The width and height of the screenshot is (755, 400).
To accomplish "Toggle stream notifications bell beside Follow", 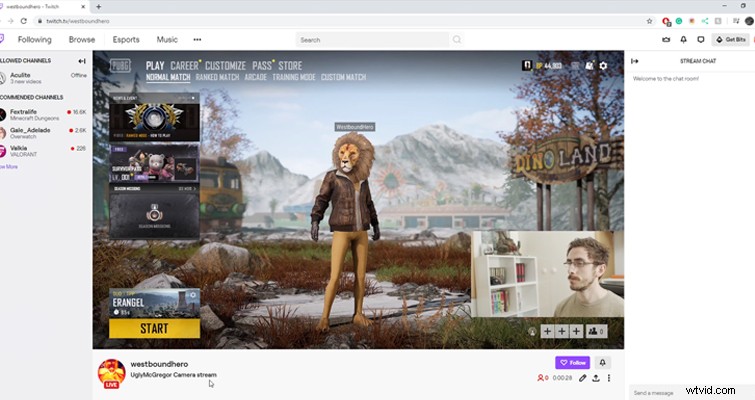I will tap(602, 362).
